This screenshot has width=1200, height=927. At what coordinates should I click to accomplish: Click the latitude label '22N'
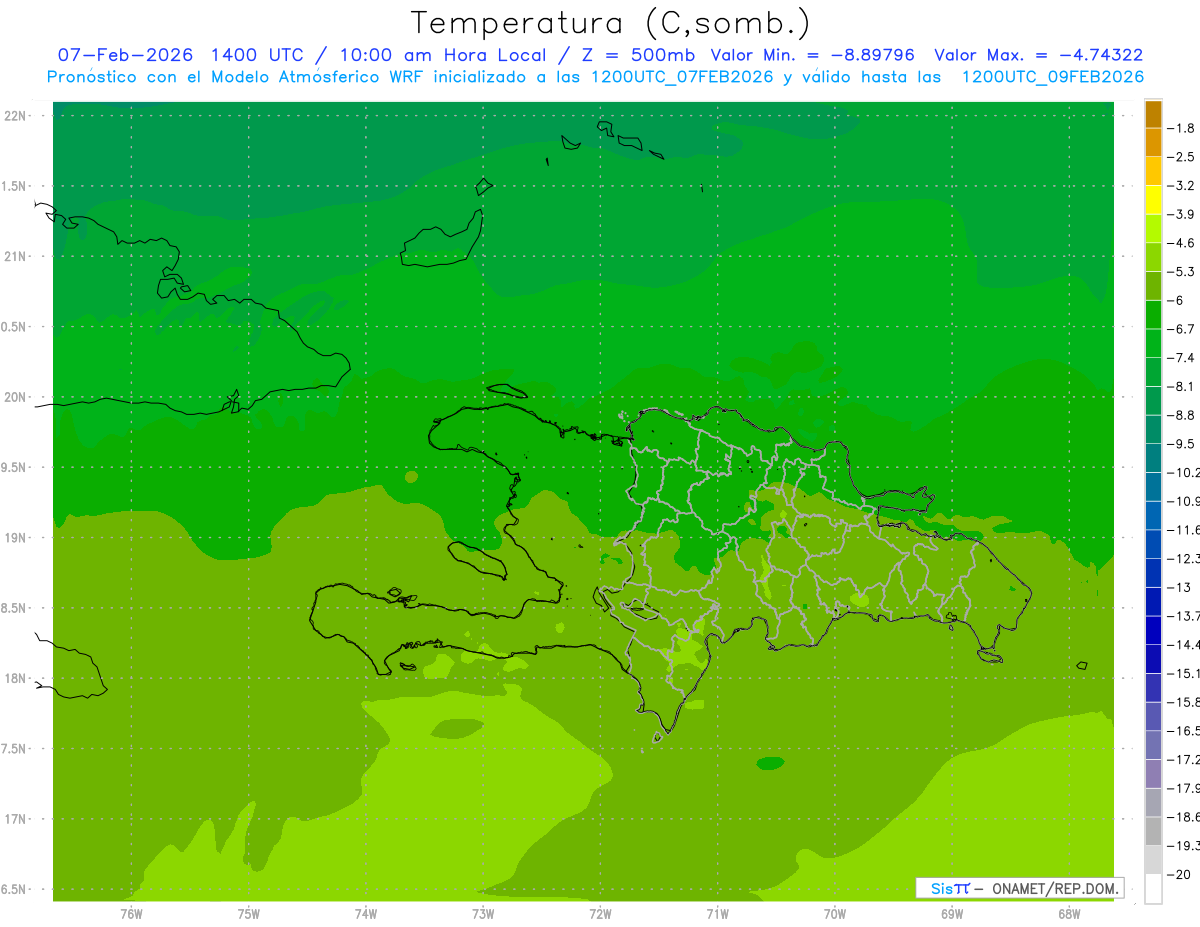[15, 116]
